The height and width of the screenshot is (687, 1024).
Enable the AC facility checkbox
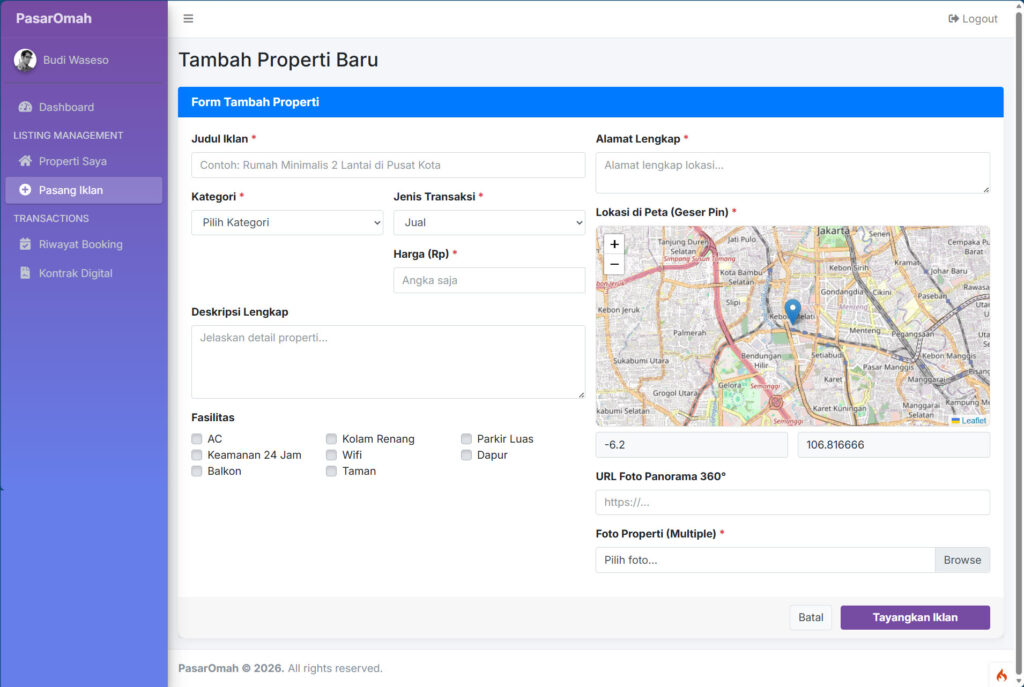pyautogui.click(x=197, y=439)
